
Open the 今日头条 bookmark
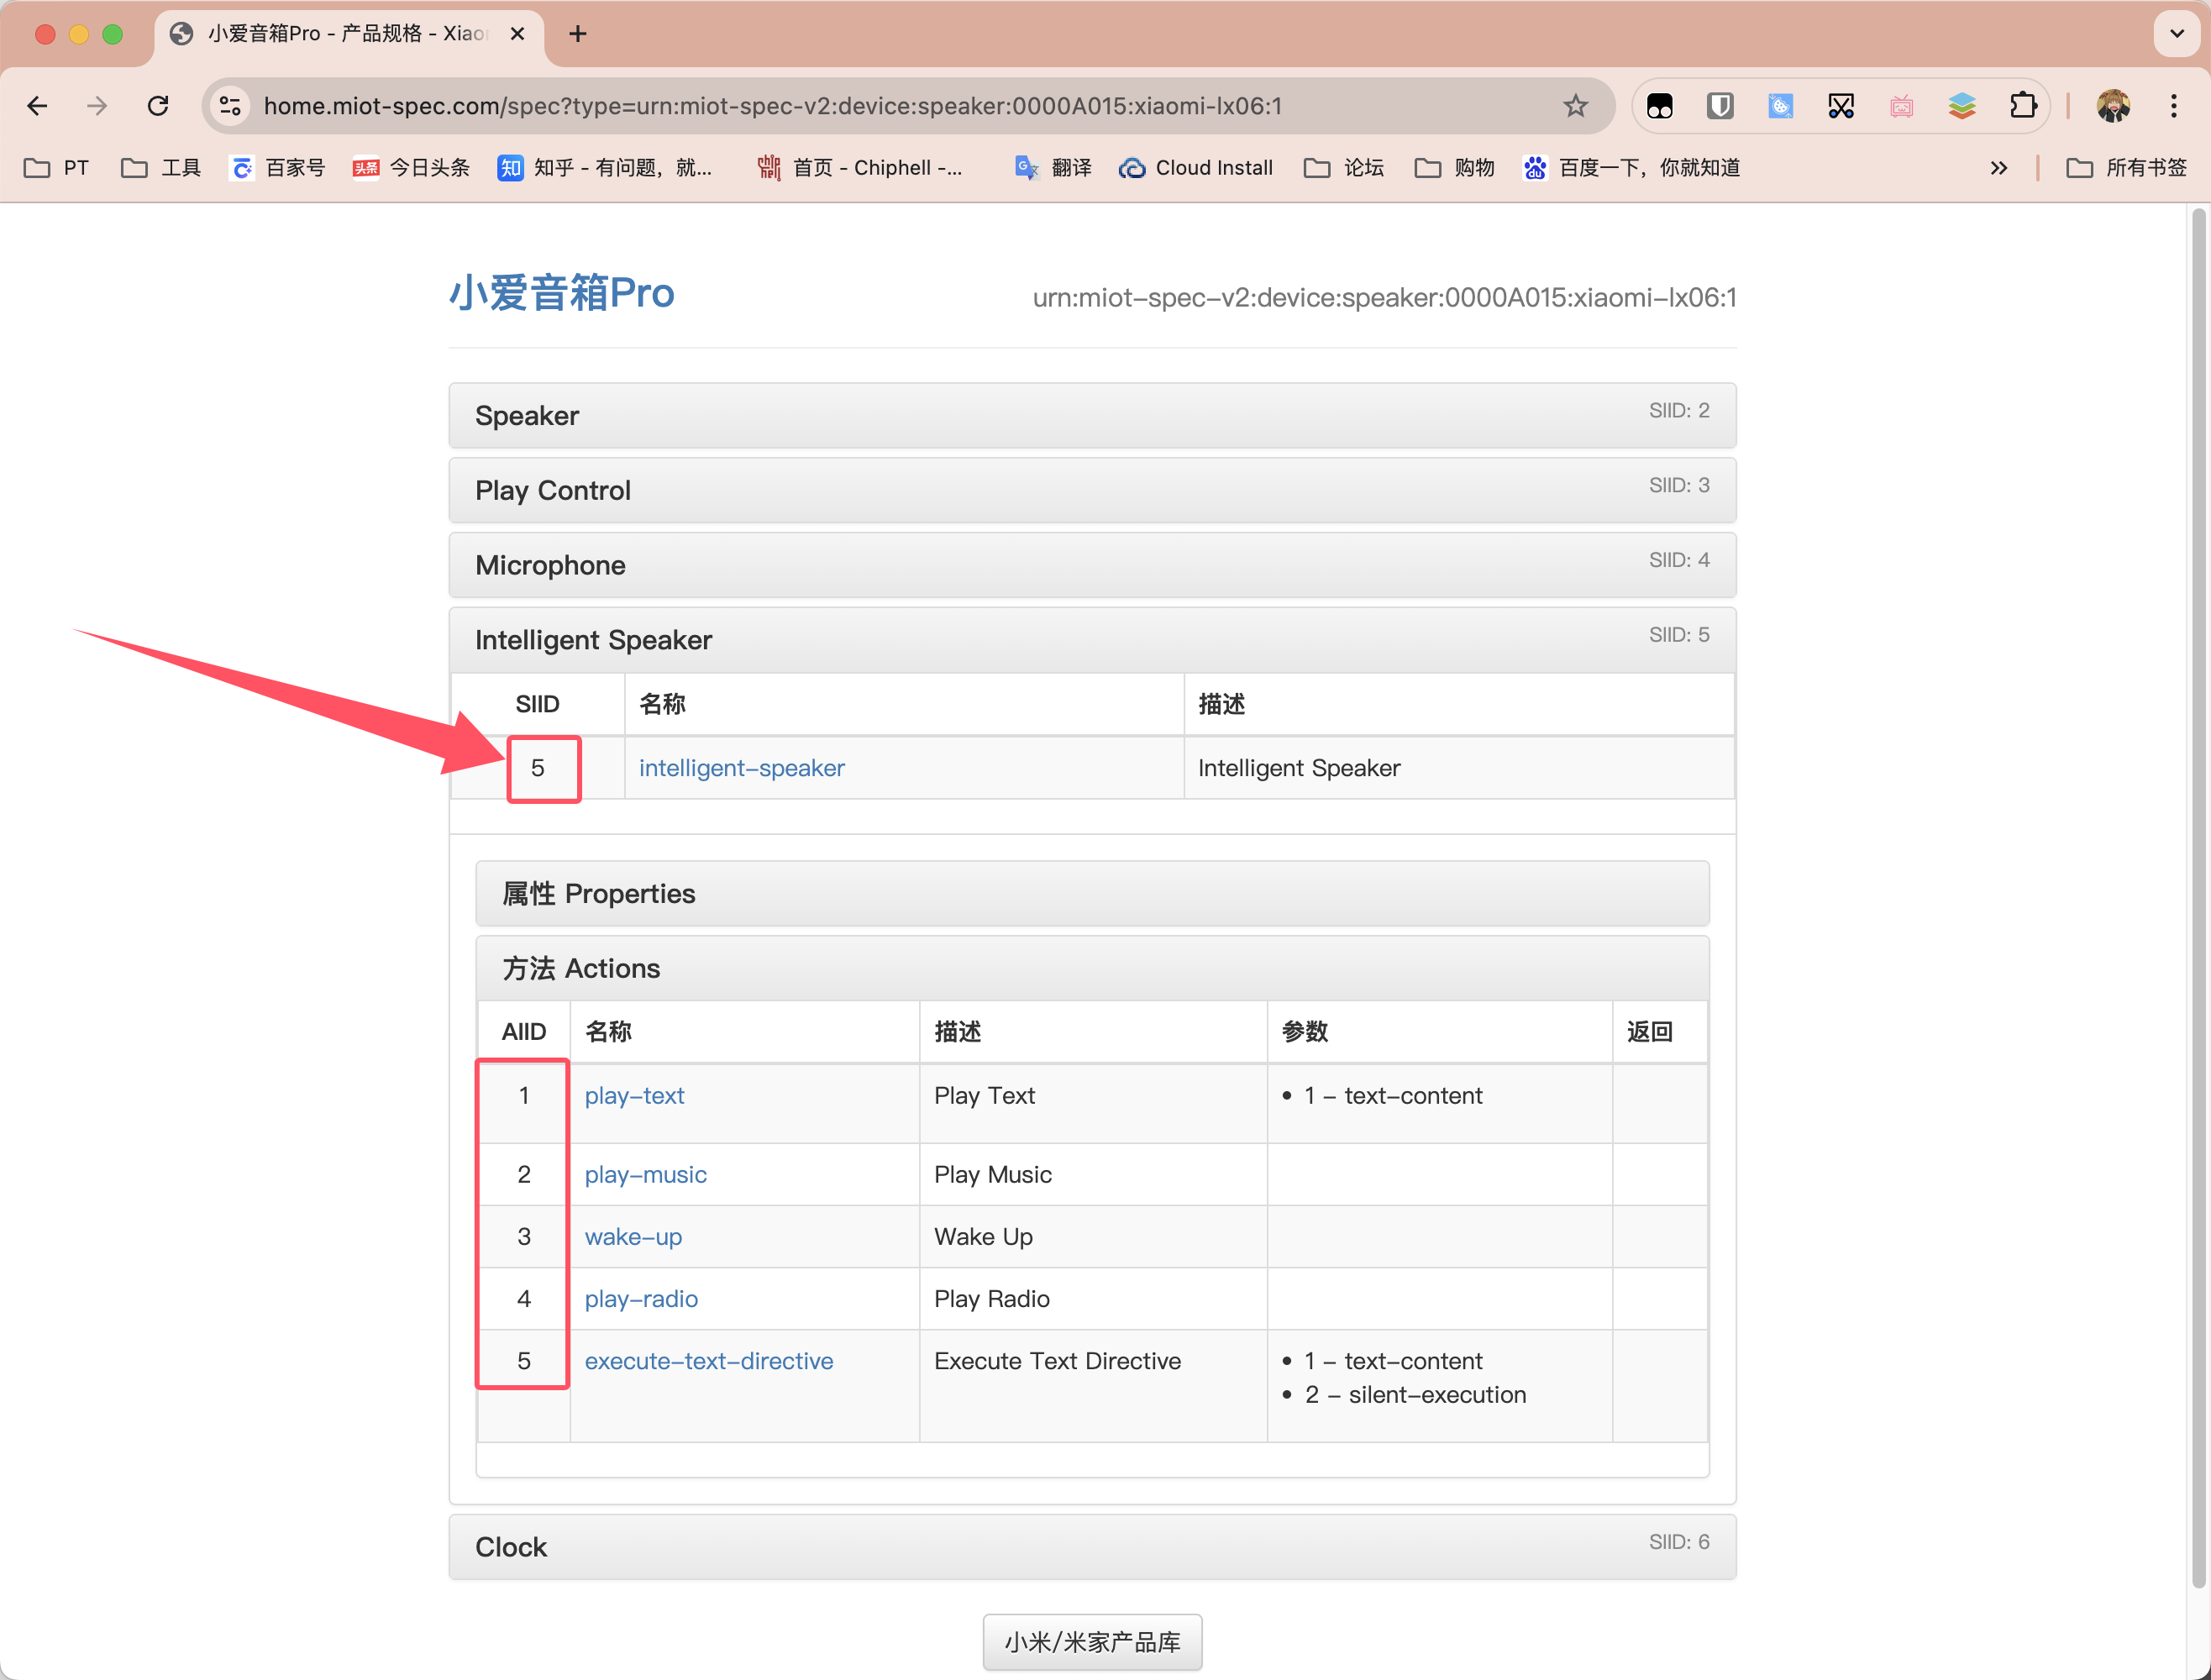click(x=411, y=168)
